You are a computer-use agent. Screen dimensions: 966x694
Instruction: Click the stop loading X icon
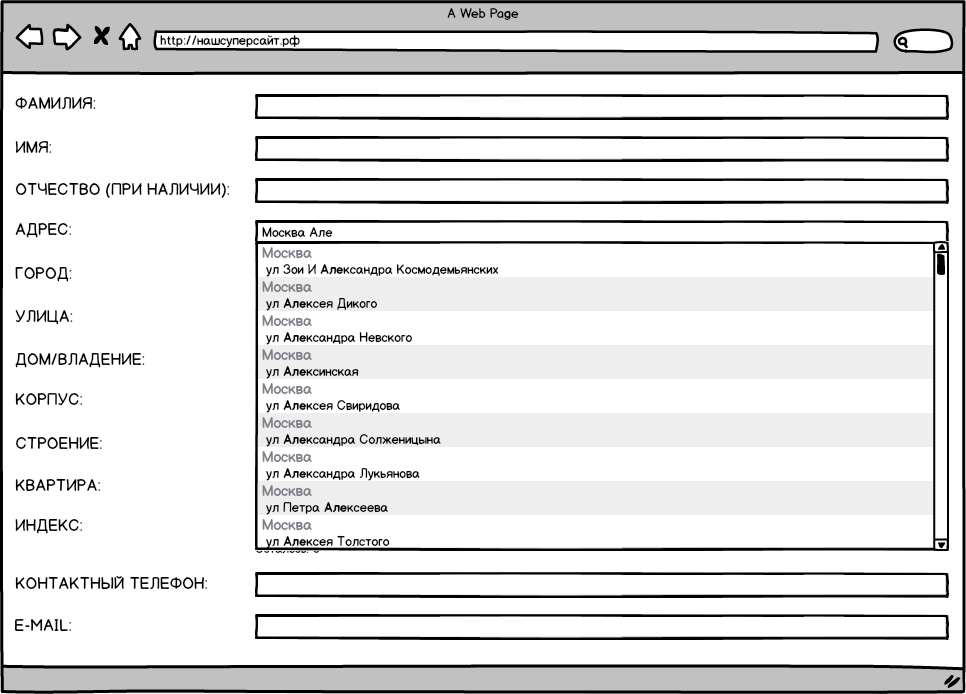coord(101,36)
